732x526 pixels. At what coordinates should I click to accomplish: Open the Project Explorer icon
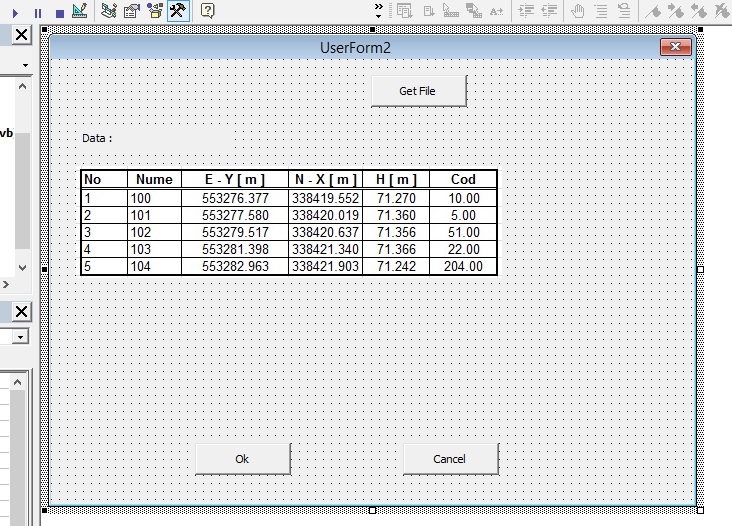[109, 11]
